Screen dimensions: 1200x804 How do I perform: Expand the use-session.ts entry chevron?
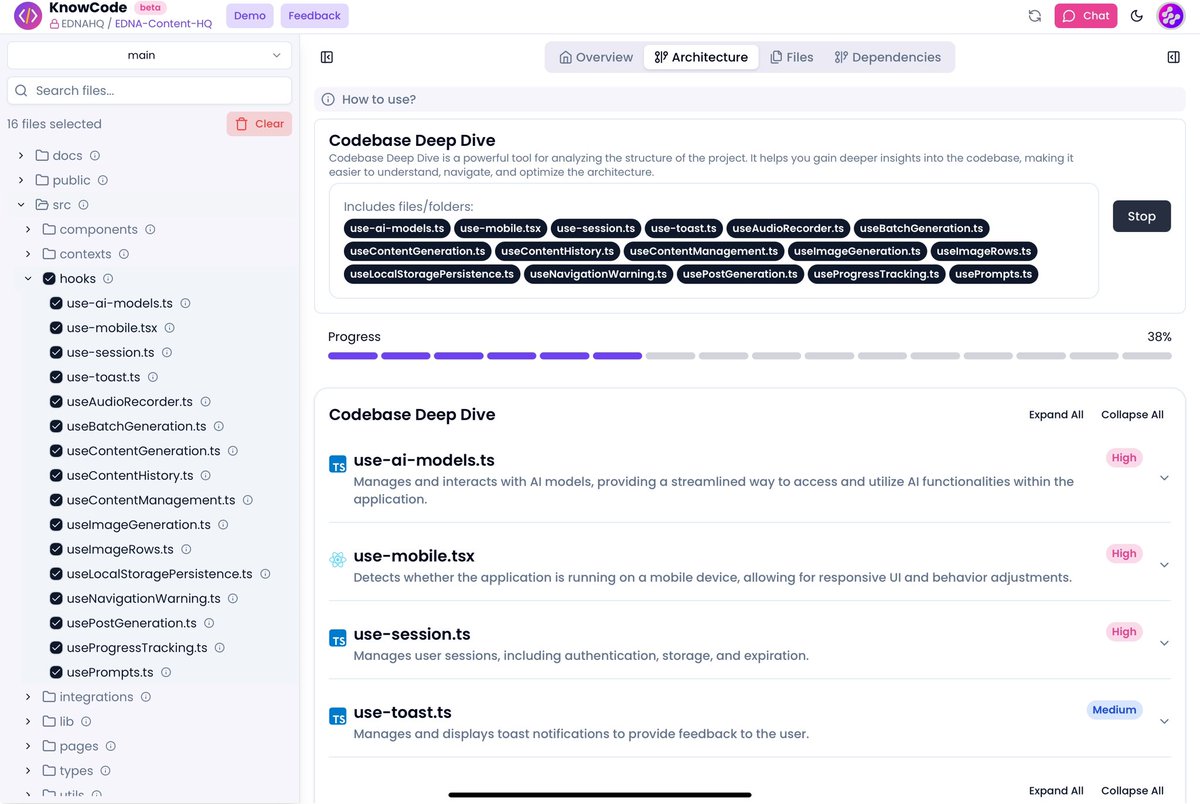click(1163, 641)
